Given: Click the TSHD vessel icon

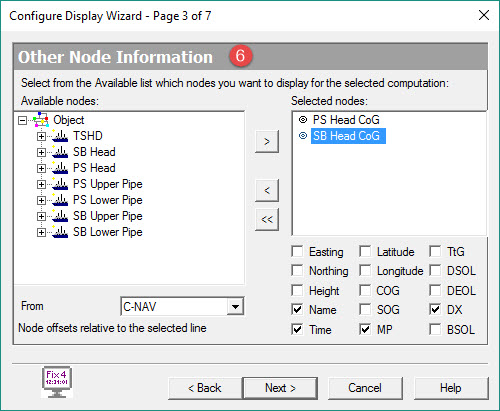Looking at the screenshot, I should click(x=60, y=136).
